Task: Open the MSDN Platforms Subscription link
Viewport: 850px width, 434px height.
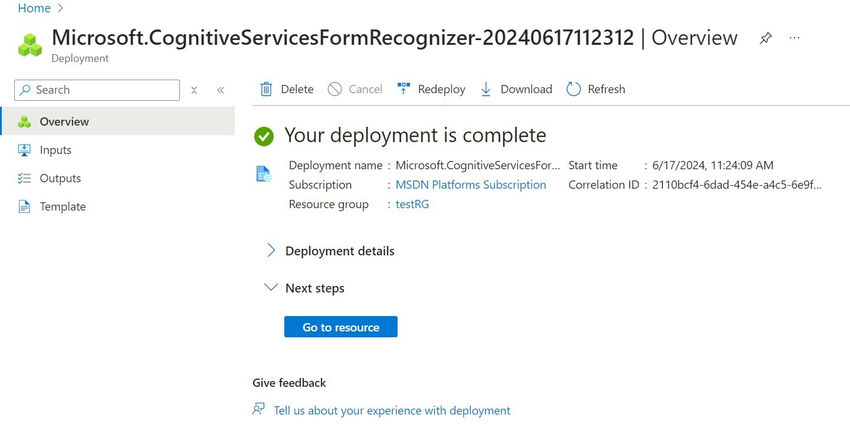Action: pyautogui.click(x=471, y=185)
